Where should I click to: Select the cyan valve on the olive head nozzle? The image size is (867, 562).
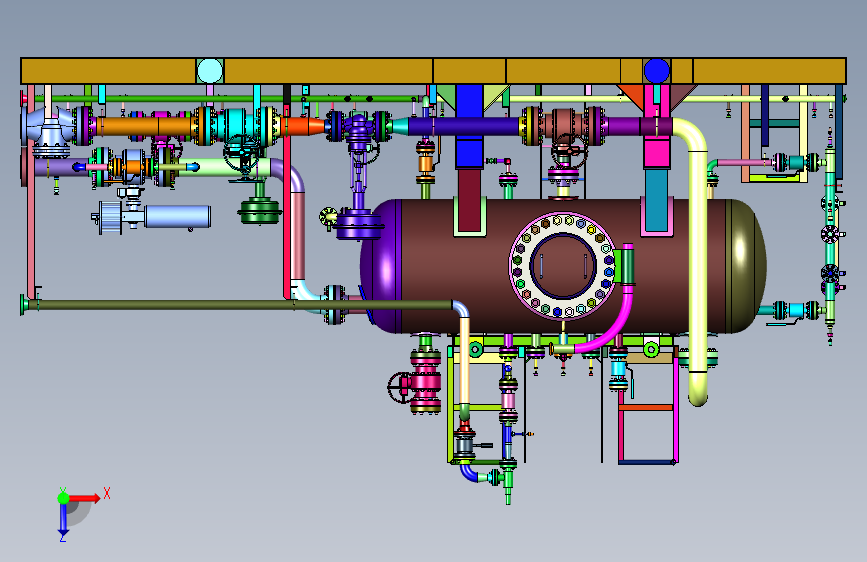coord(795,310)
